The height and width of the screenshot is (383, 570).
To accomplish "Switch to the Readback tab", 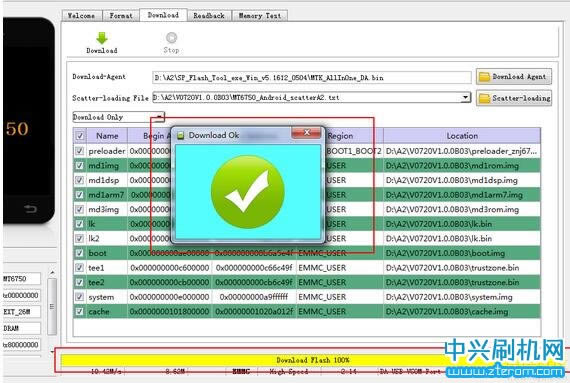I will tap(209, 16).
